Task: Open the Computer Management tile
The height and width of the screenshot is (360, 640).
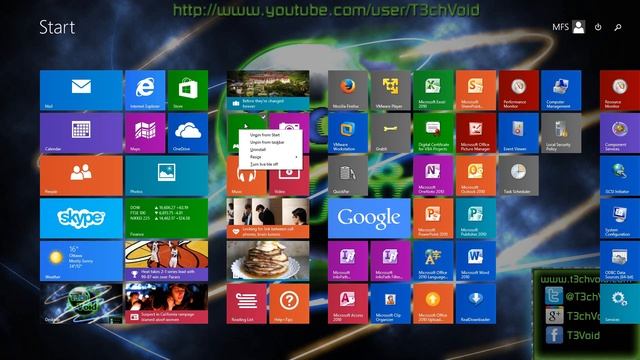Action: 561,90
